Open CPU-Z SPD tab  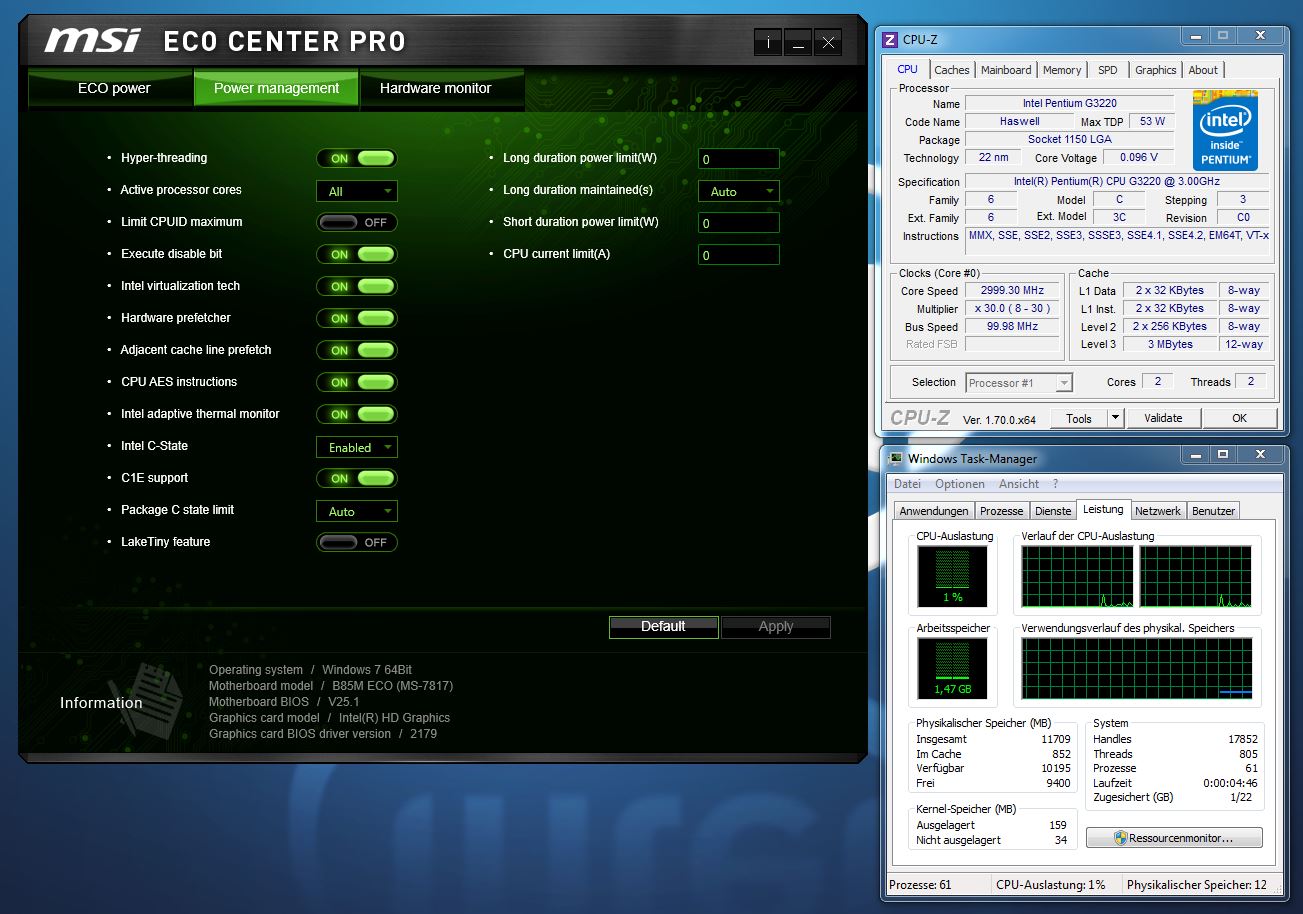point(1108,70)
